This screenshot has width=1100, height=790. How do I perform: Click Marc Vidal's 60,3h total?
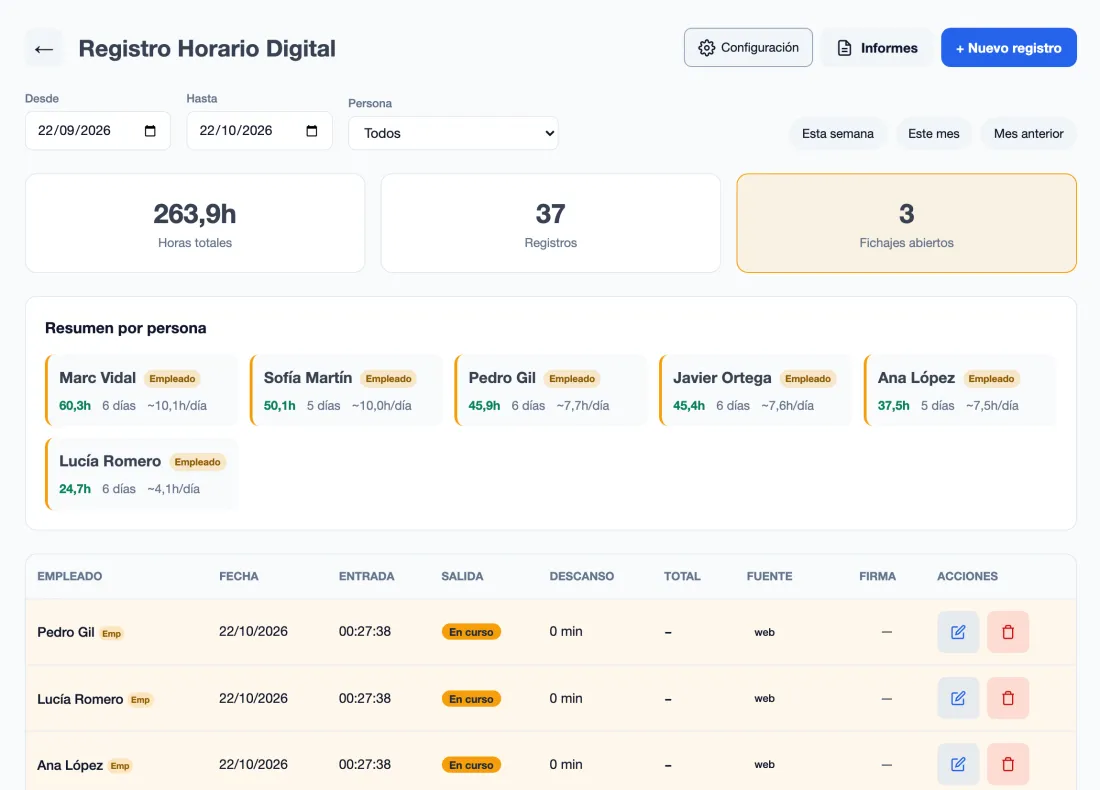tap(74, 406)
